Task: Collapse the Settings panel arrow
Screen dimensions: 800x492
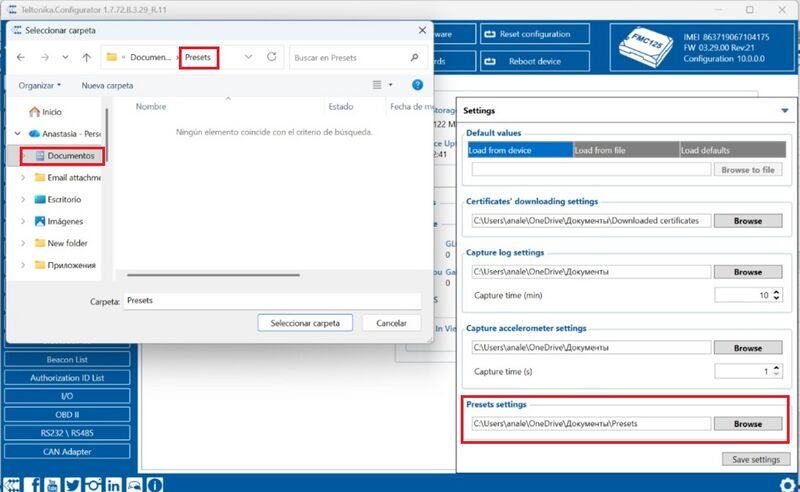Action: coord(785,111)
